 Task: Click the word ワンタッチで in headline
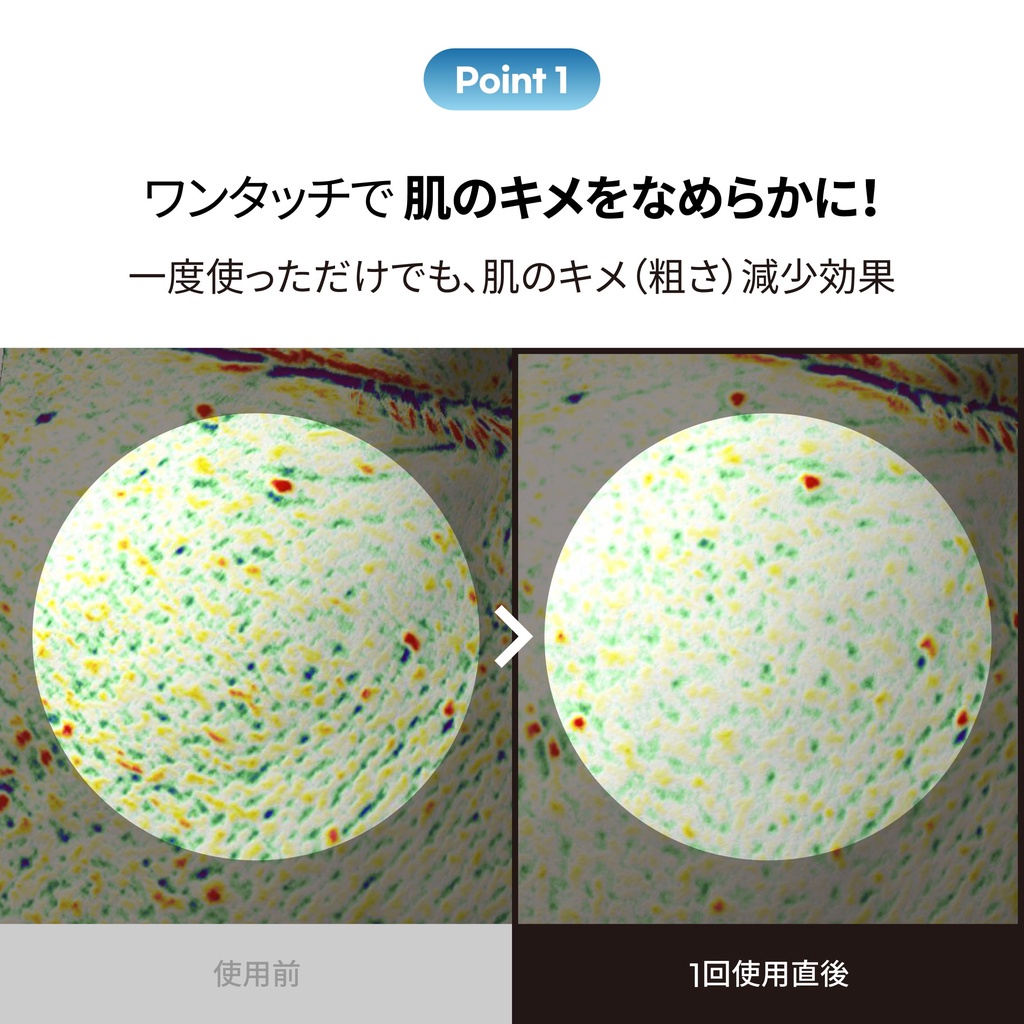(x=268, y=199)
